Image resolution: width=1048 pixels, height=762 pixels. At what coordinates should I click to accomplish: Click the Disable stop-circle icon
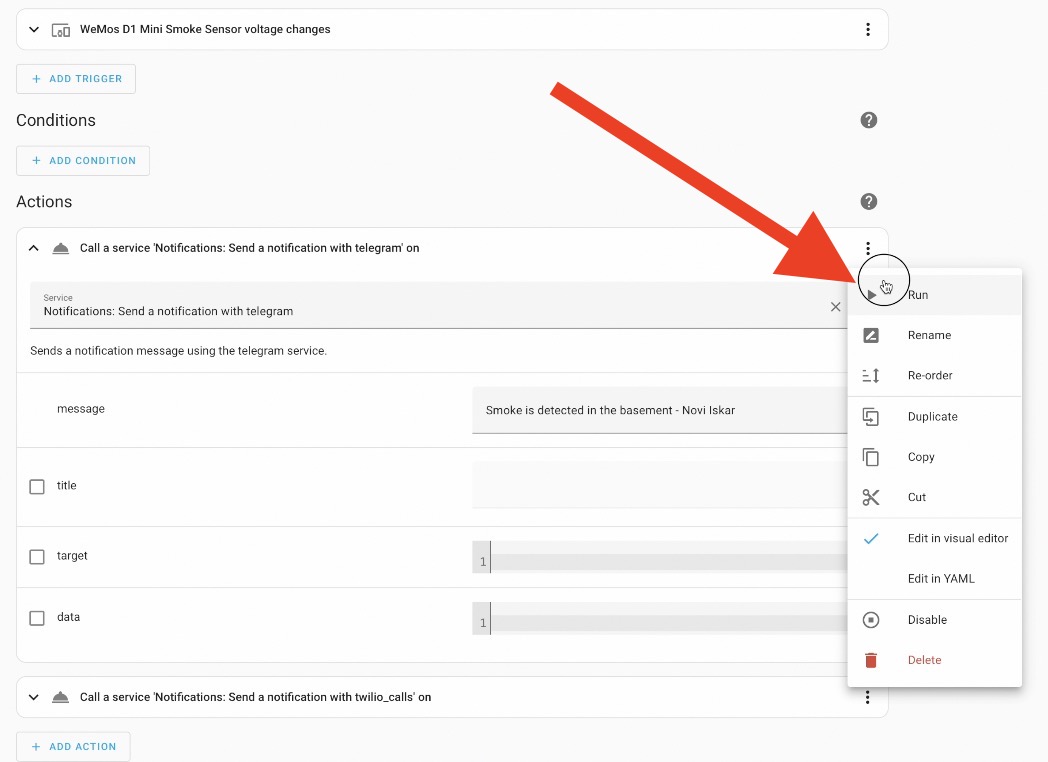(x=871, y=620)
